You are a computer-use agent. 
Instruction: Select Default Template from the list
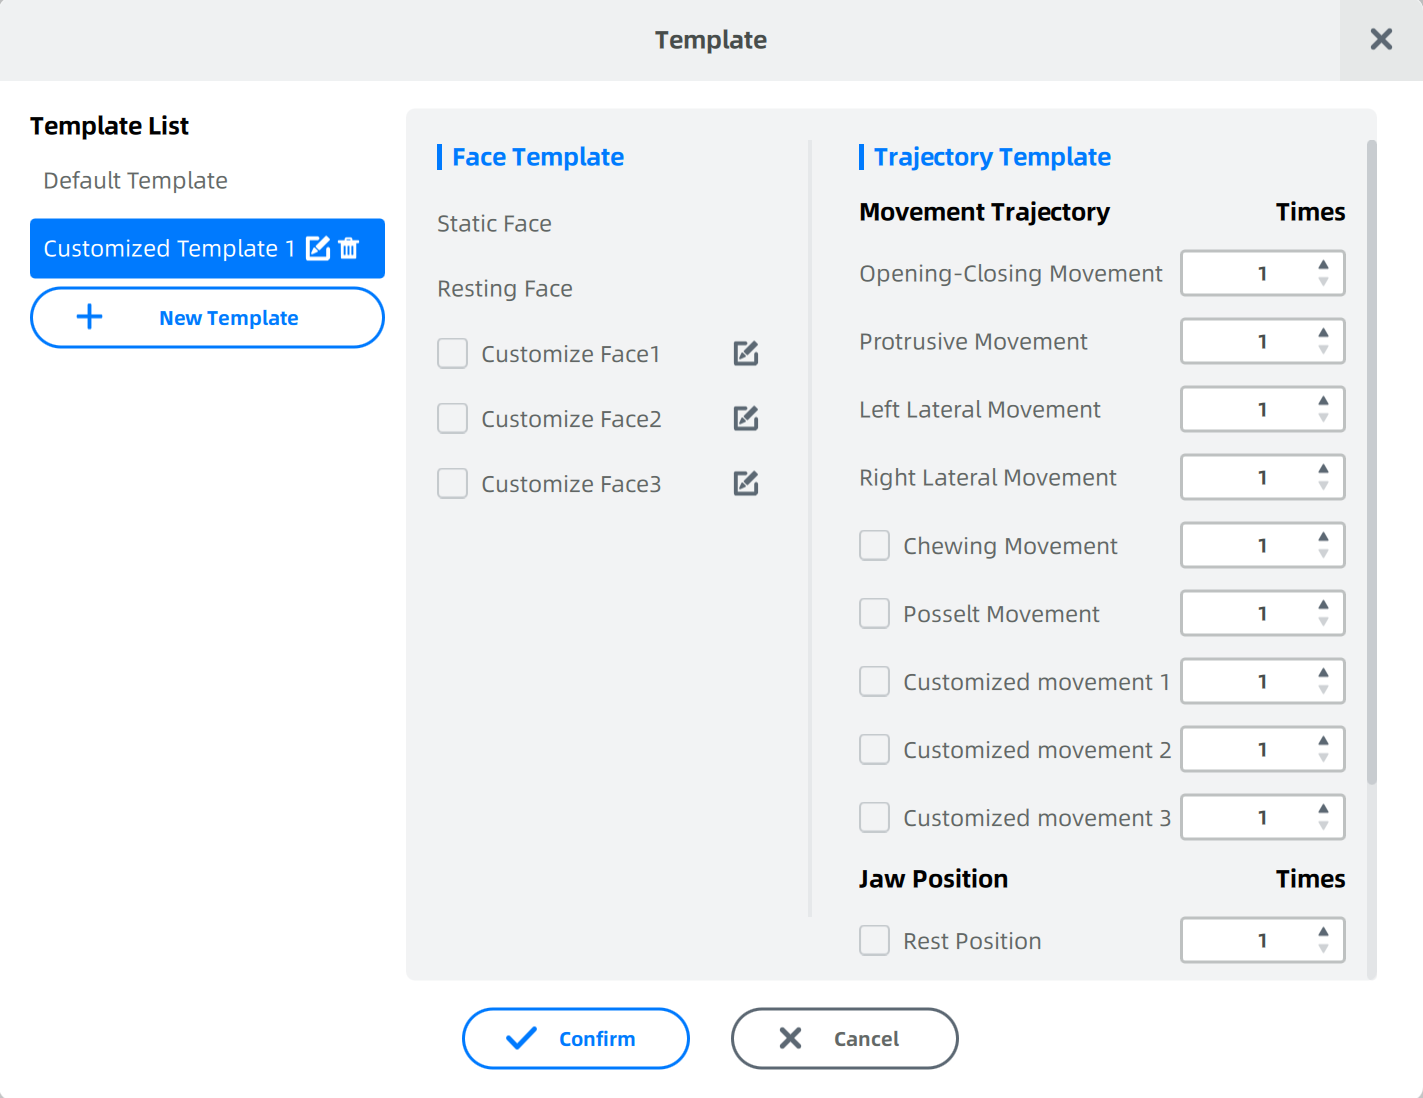point(136,181)
